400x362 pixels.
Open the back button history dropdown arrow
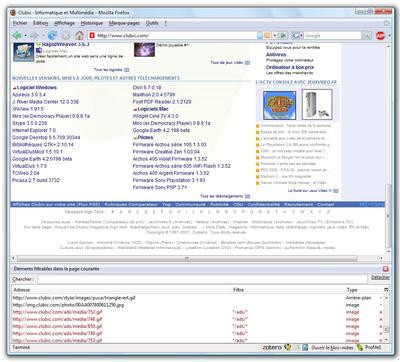(25, 35)
